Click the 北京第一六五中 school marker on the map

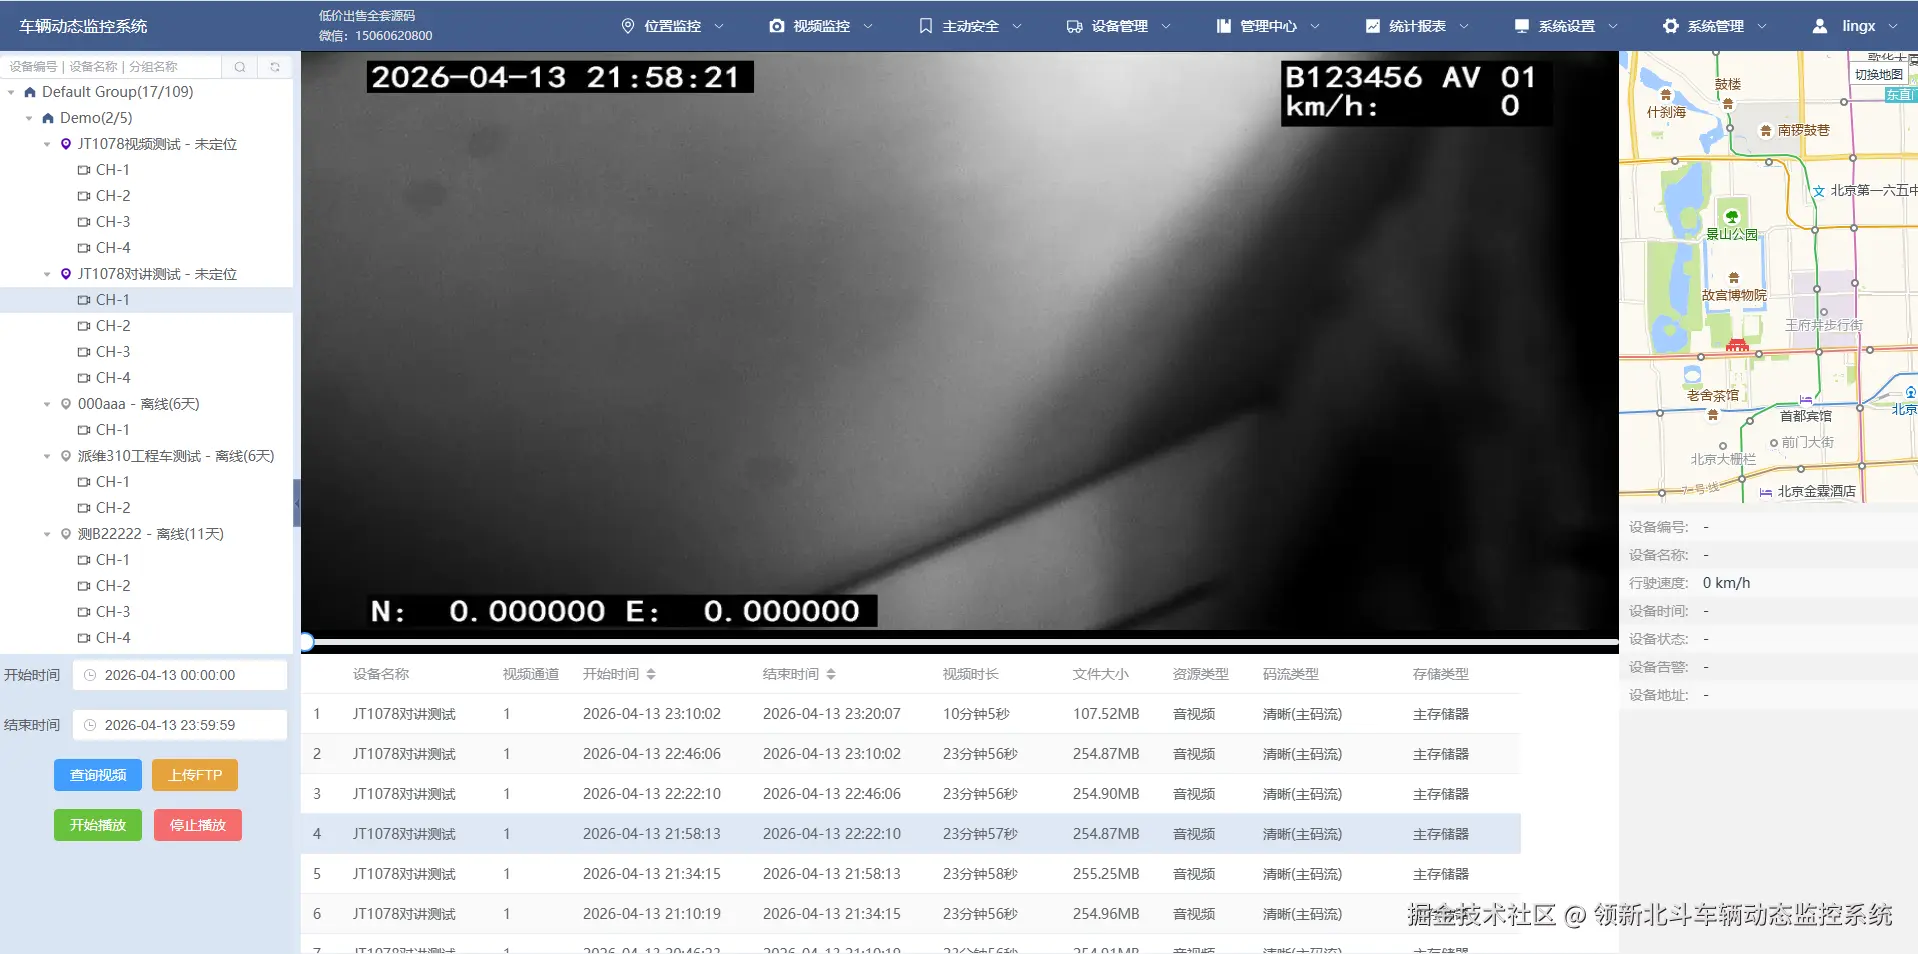(1819, 191)
